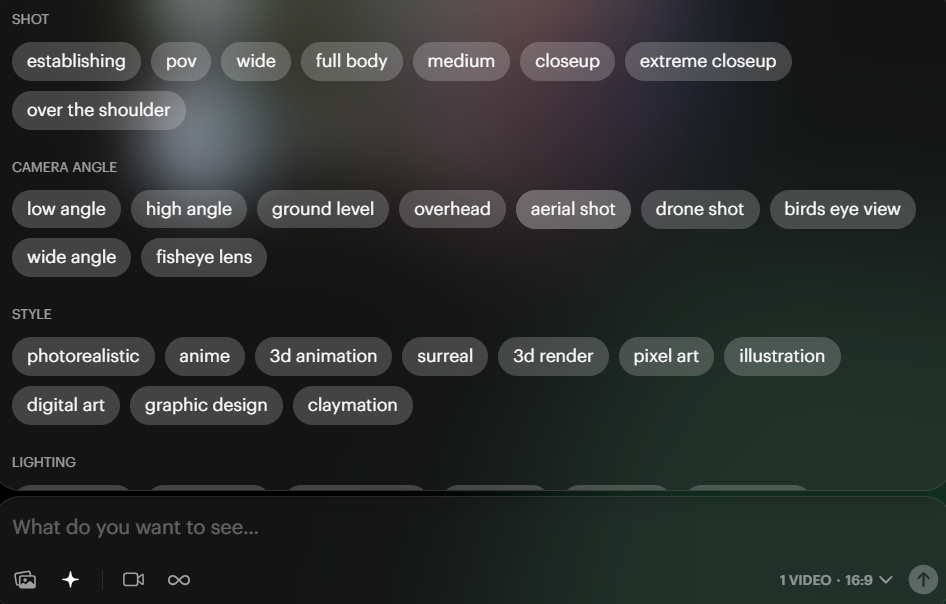Choose the 'fisheye lens' angle tag
Screen dimensions: 946x604
204,258
